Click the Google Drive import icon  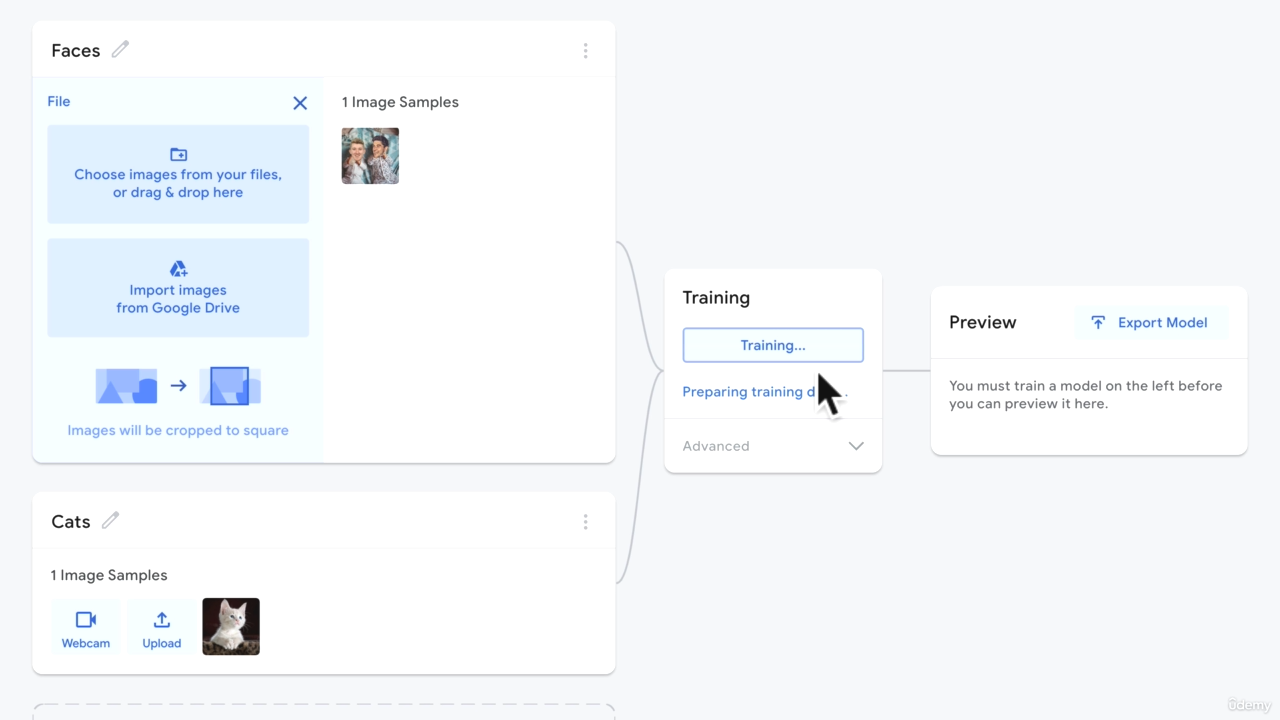[x=178, y=269]
